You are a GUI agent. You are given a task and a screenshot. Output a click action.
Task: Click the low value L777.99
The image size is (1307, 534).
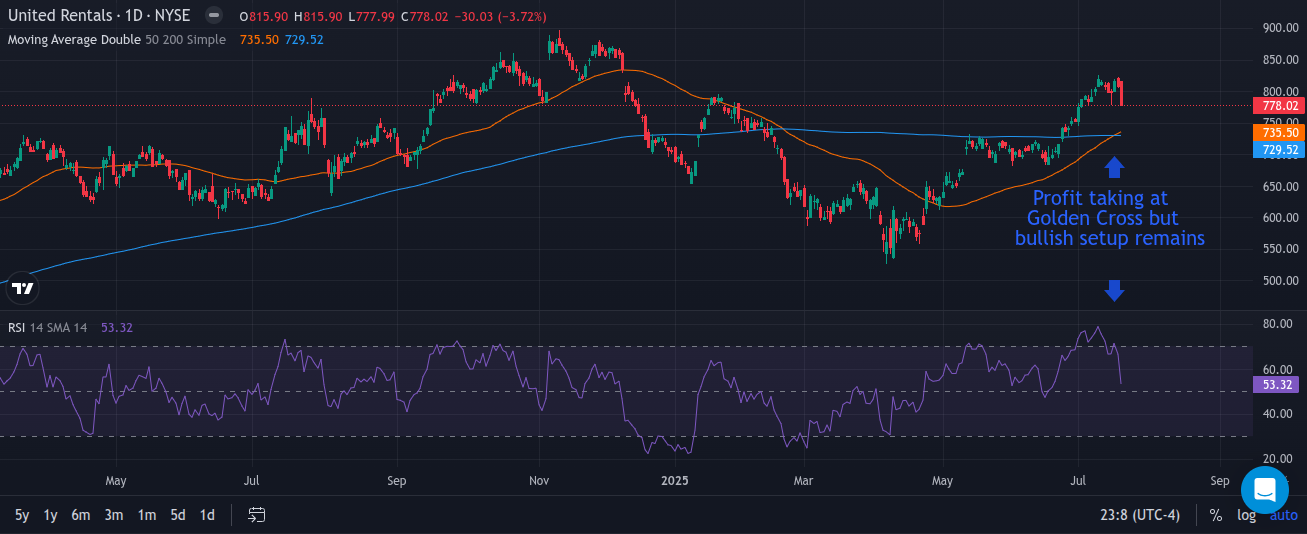click(x=372, y=16)
